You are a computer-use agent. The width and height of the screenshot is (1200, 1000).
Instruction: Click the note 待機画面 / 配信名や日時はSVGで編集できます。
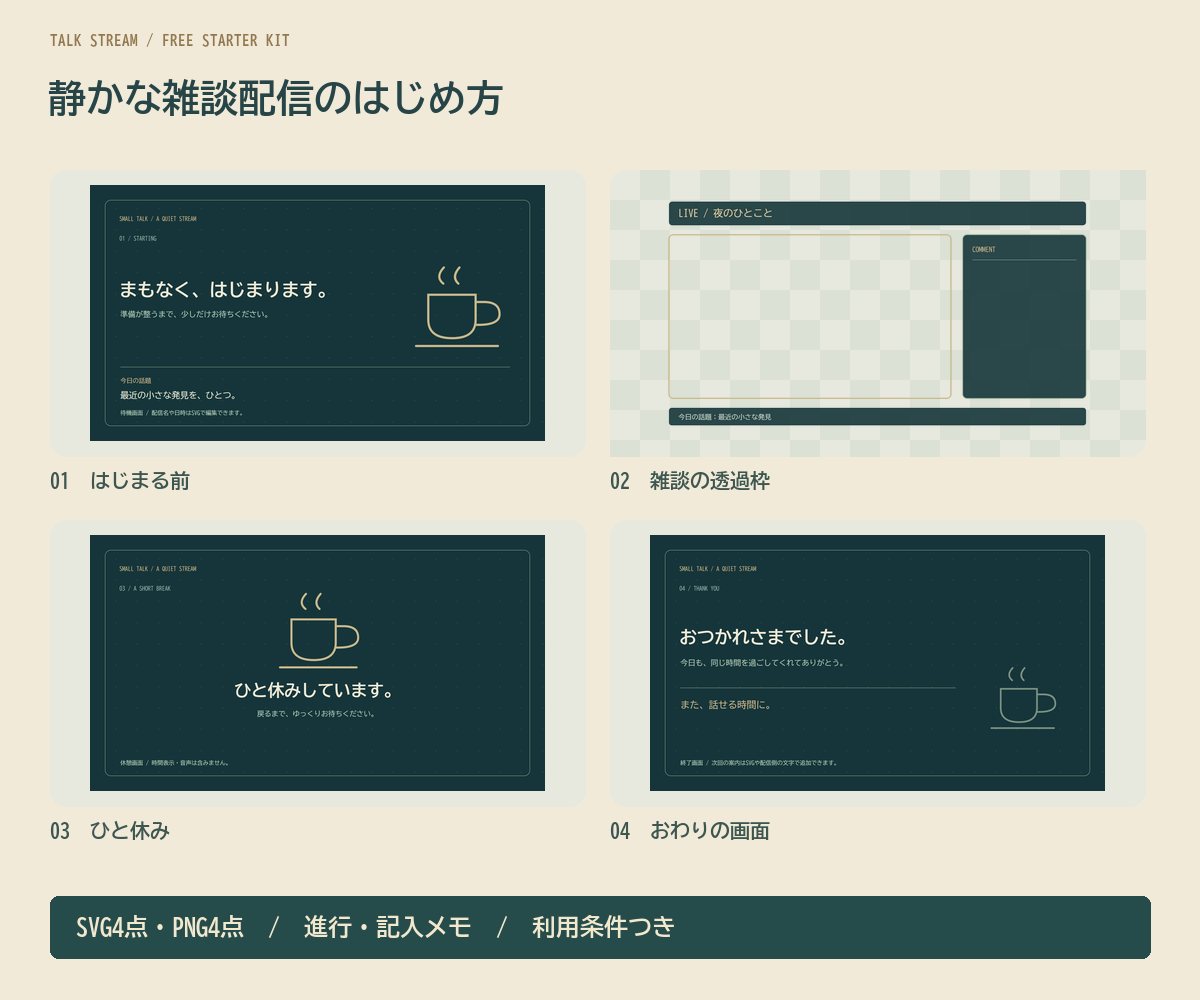(182, 413)
